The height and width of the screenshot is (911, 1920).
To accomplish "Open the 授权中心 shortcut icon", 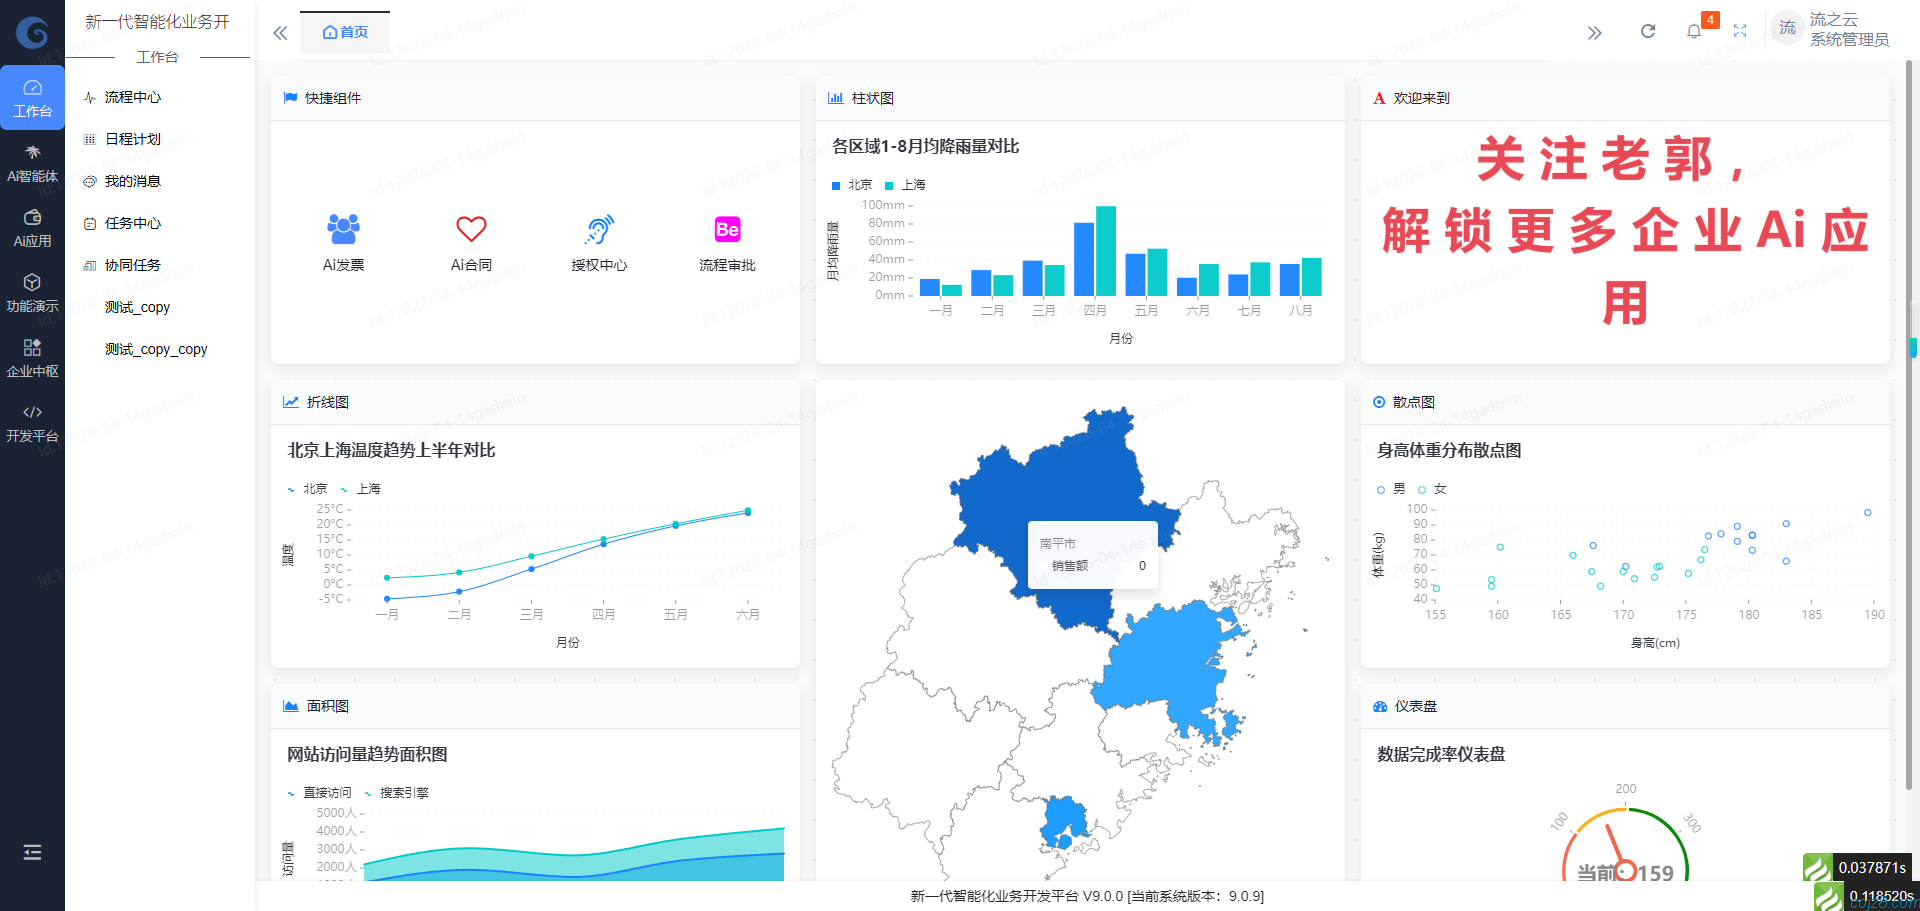I will click(599, 229).
